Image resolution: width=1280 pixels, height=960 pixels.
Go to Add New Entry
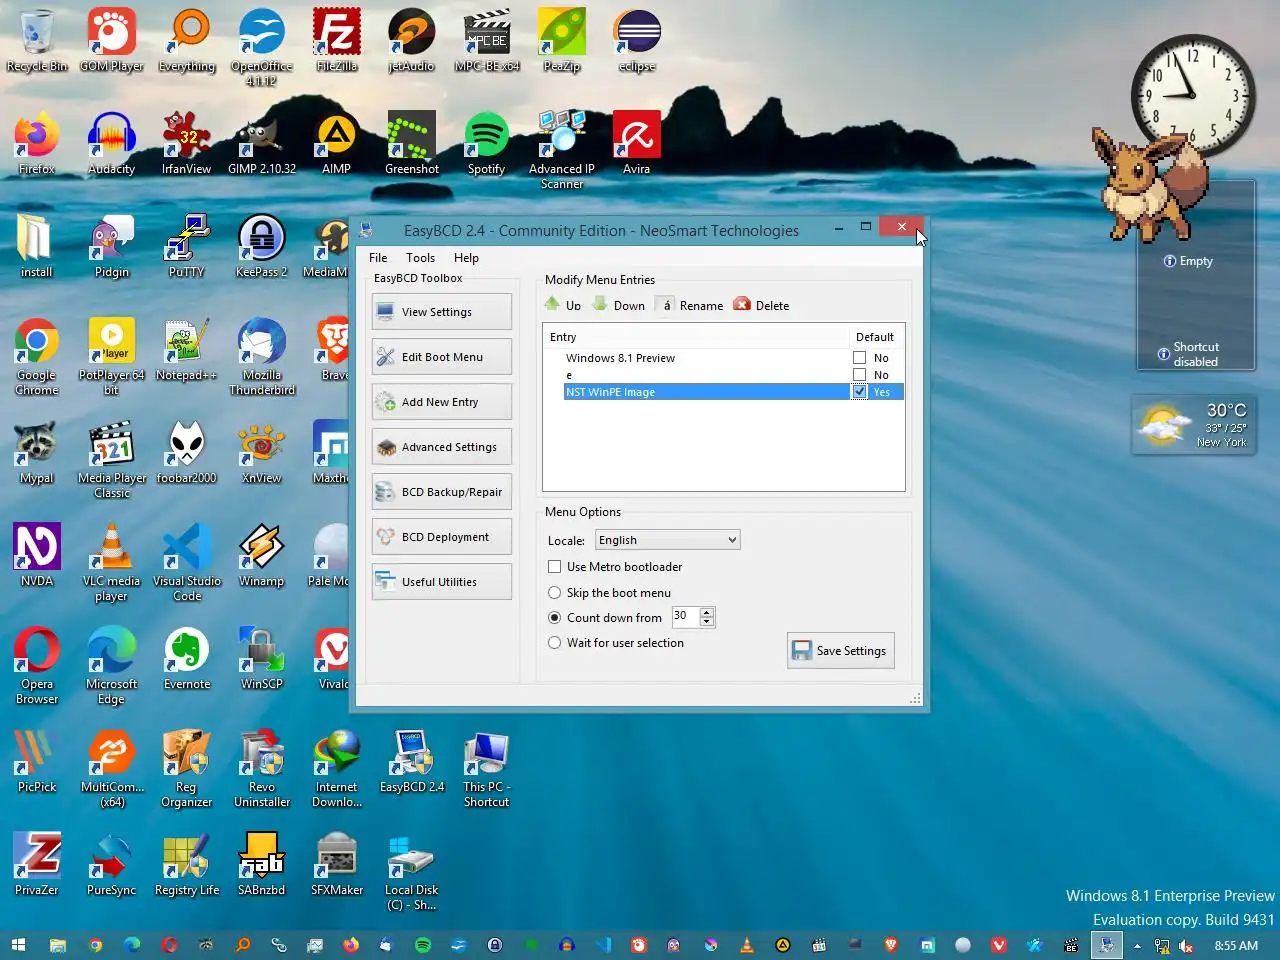(441, 402)
